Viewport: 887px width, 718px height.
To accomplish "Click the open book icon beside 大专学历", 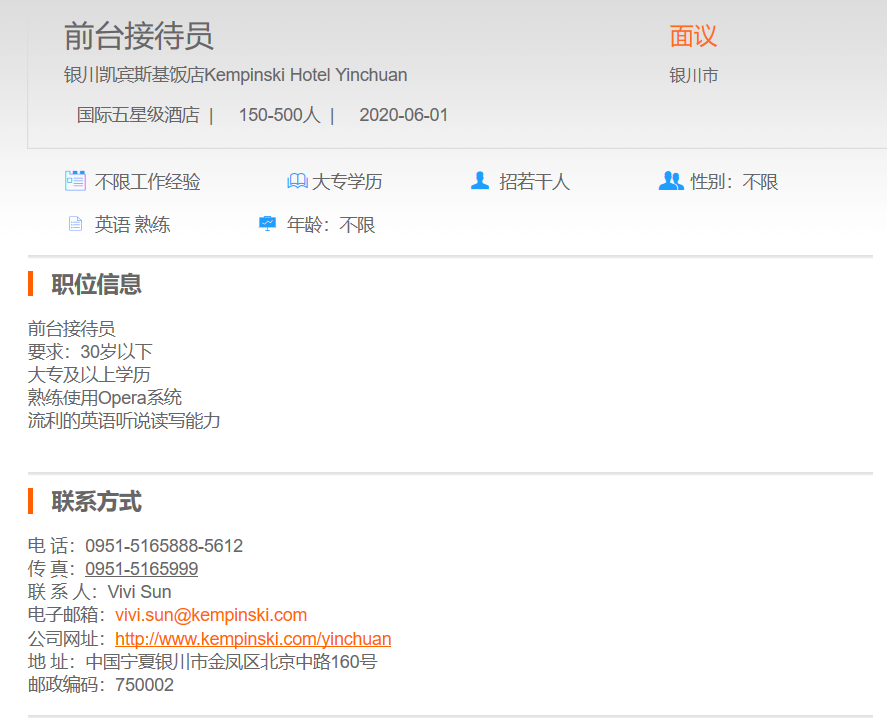I will click(297, 181).
